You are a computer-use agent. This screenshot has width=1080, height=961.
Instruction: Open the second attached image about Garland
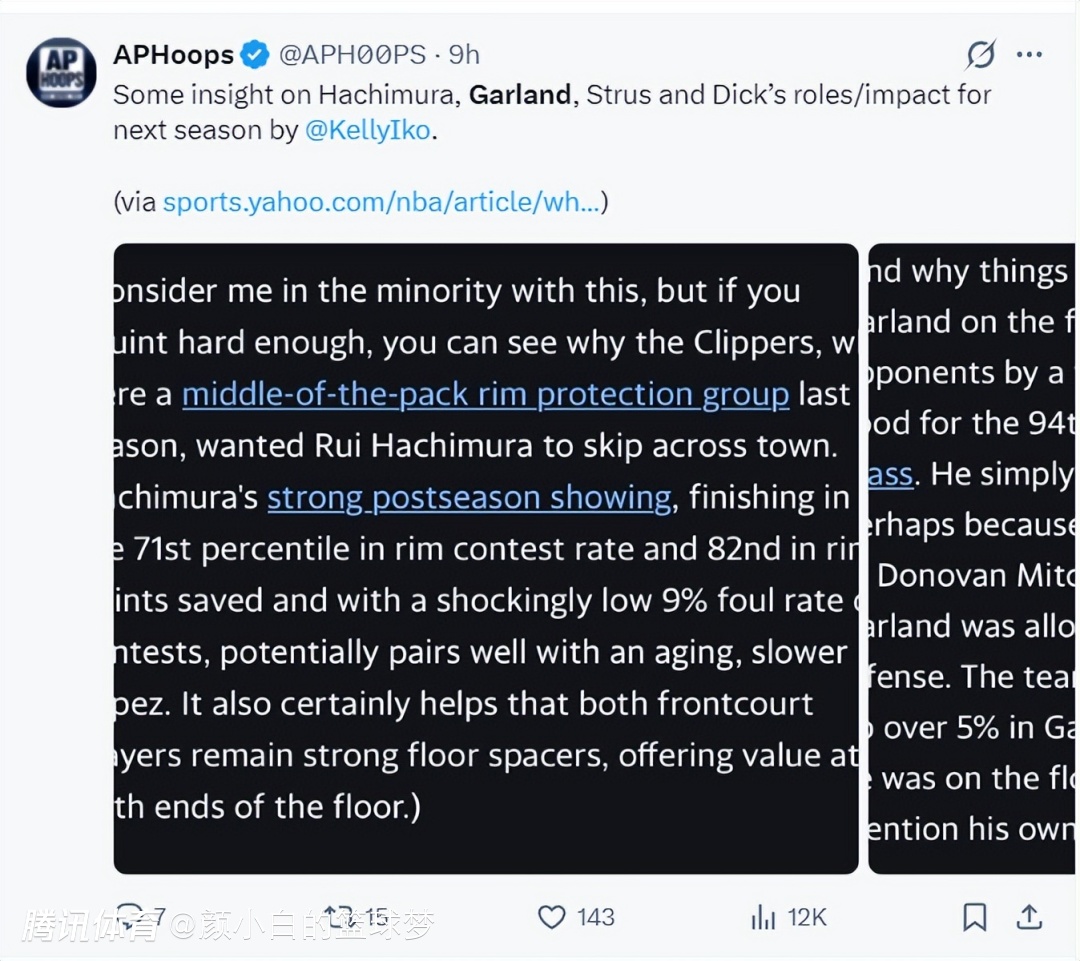pyautogui.click(x=971, y=558)
